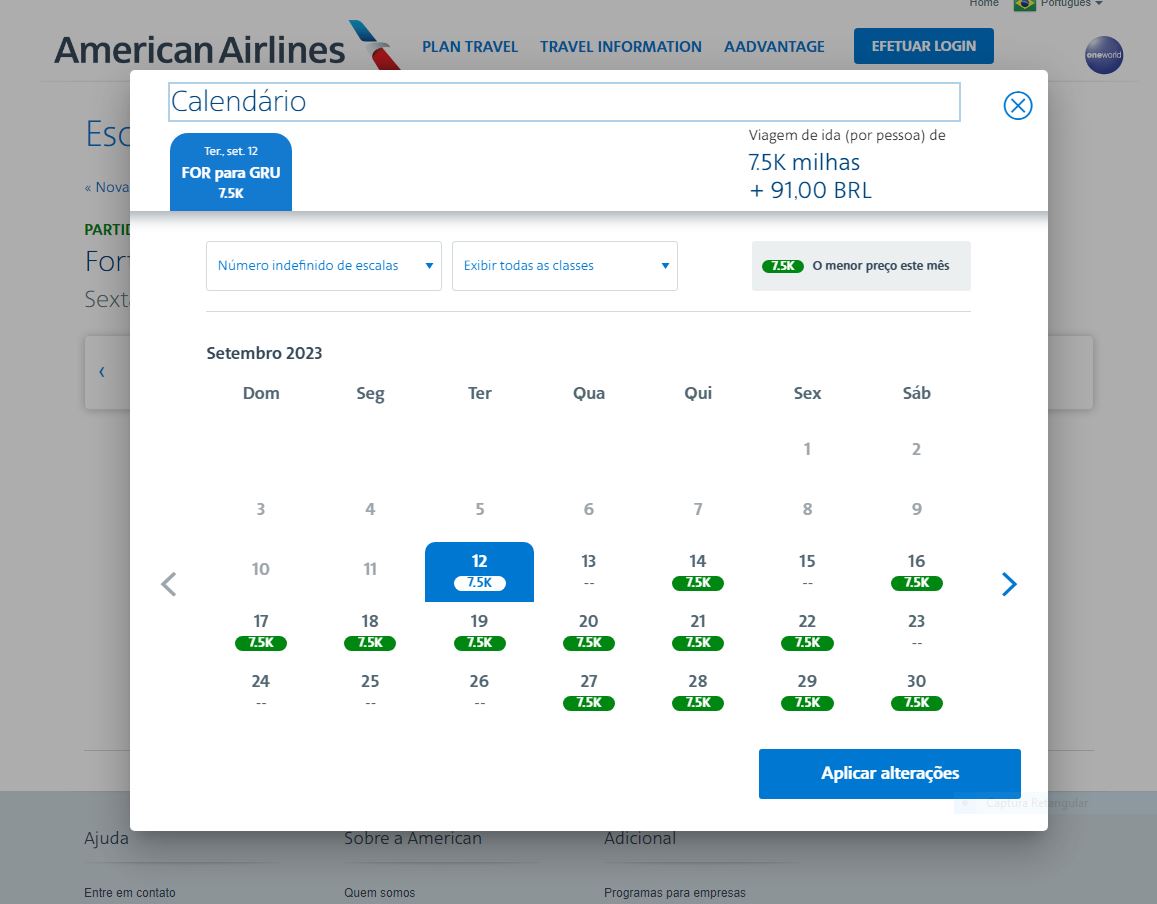Click the EFETUAR LOGIN button

[x=923, y=46]
